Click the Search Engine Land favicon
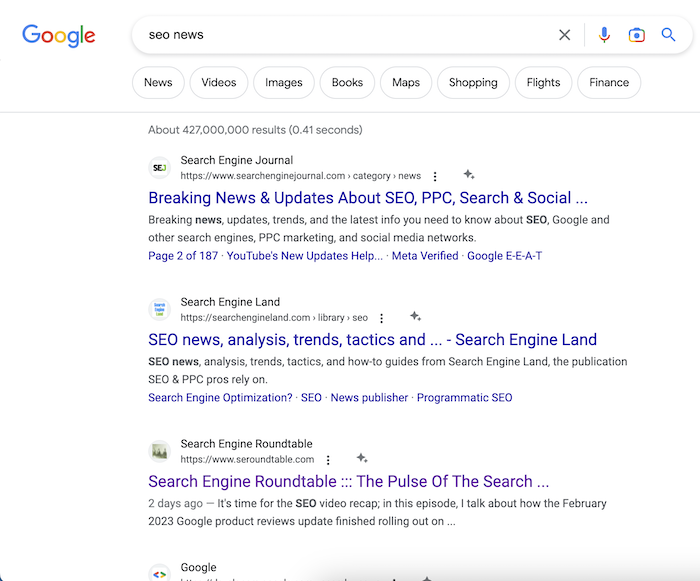 (159, 309)
